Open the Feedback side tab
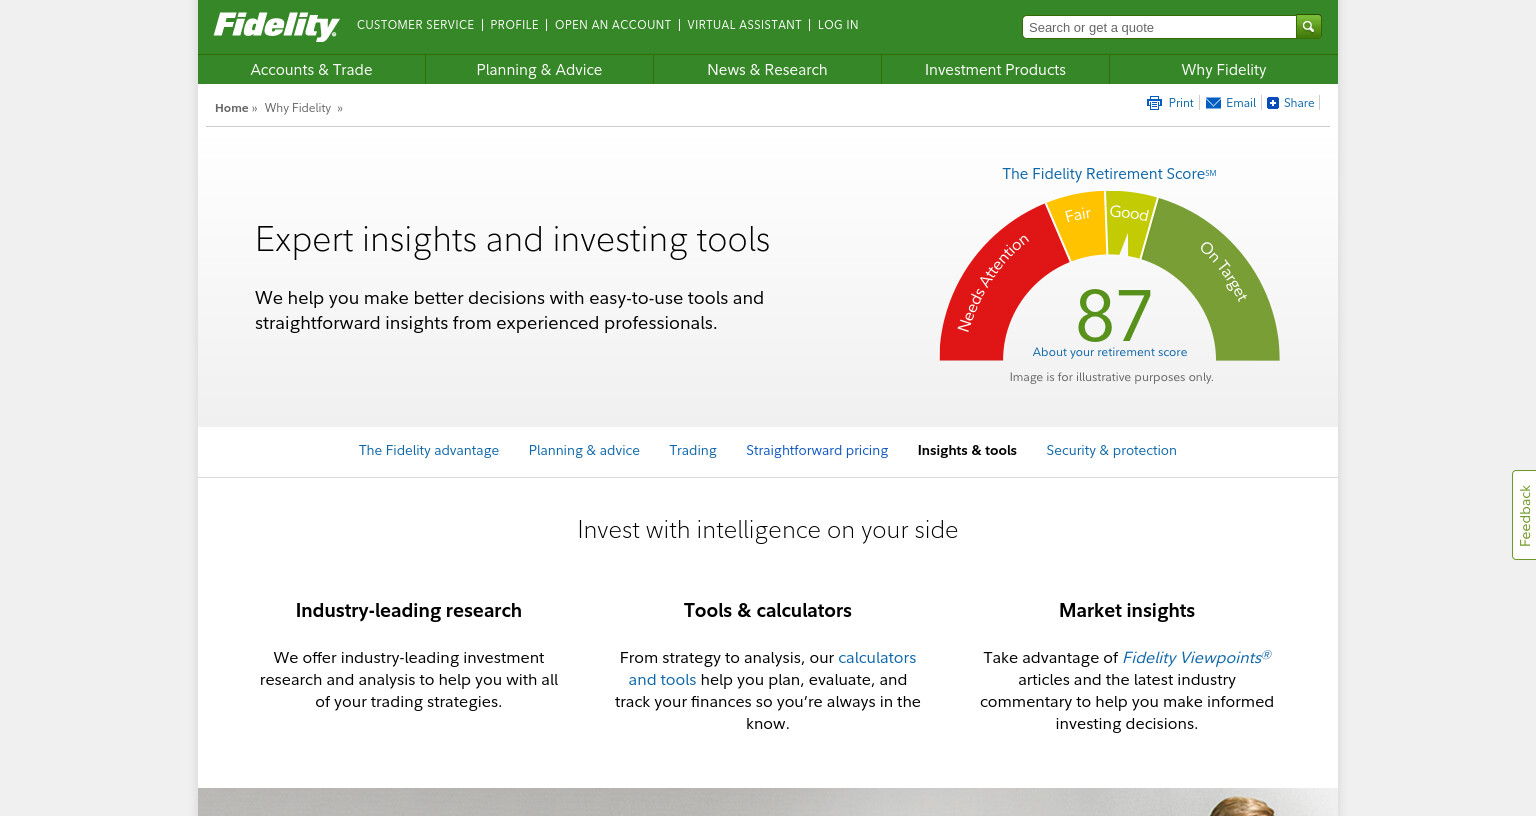This screenshot has height=816, width=1536. coord(1524,515)
